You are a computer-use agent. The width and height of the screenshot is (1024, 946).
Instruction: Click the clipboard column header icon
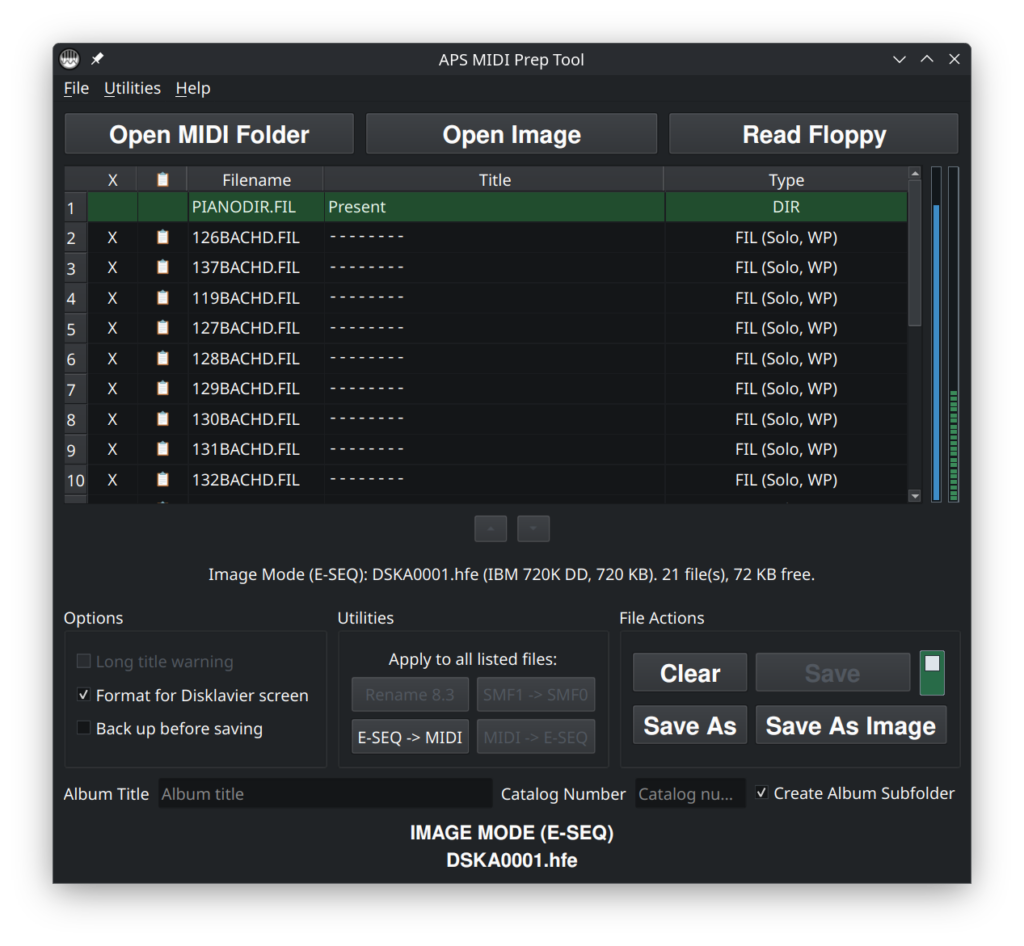163,180
